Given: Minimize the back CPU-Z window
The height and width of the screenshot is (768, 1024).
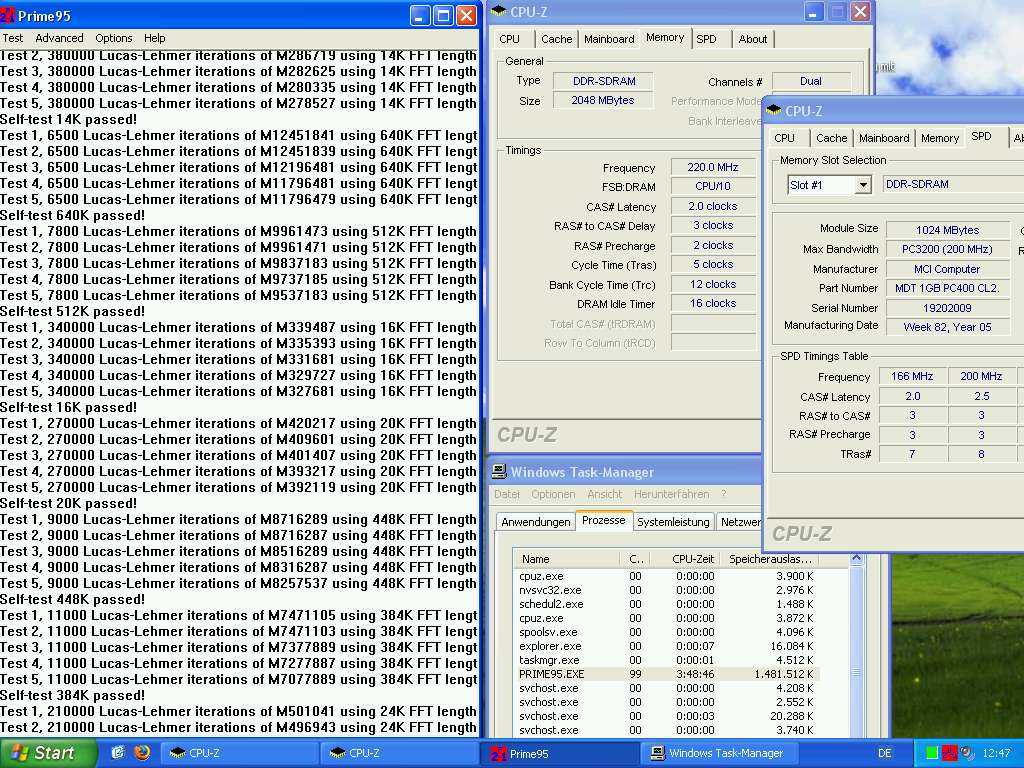Looking at the screenshot, I should [x=813, y=12].
